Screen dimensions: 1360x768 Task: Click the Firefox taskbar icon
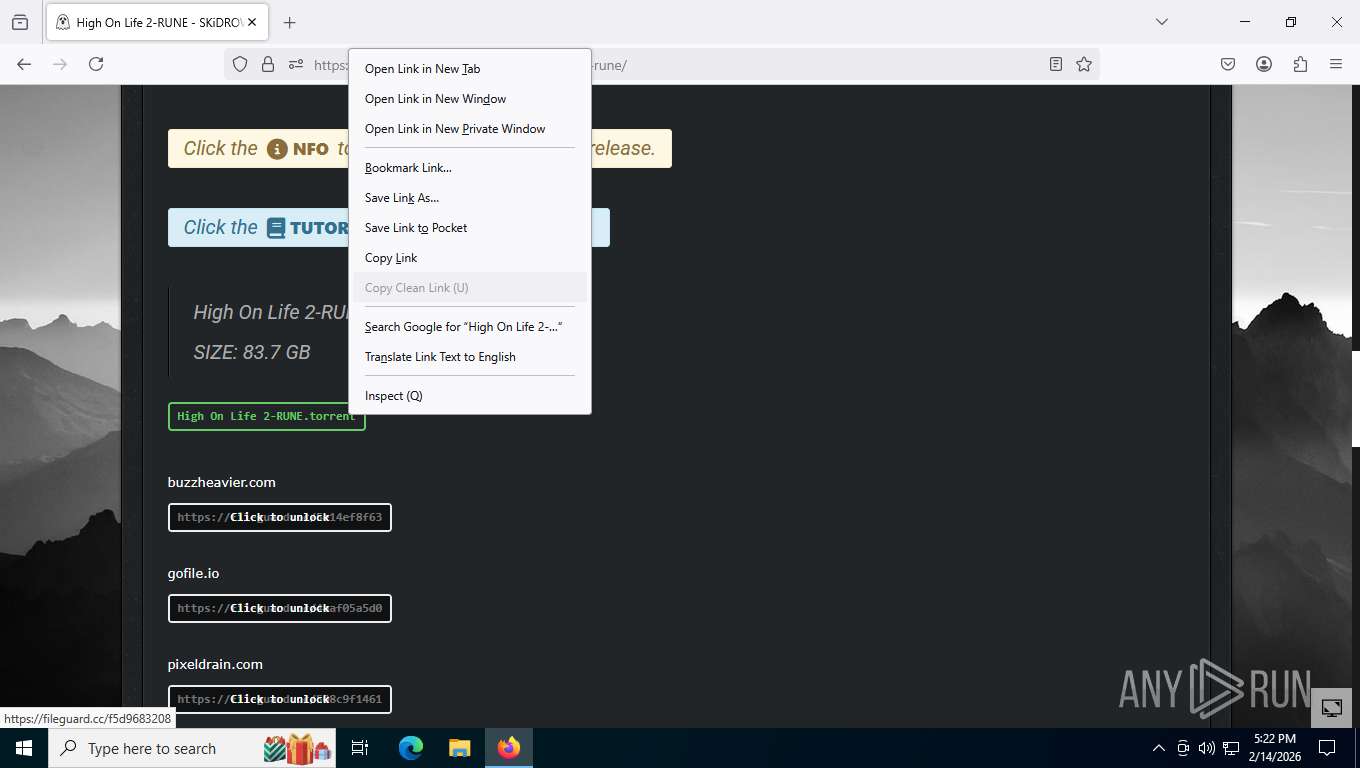click(509, 748)
